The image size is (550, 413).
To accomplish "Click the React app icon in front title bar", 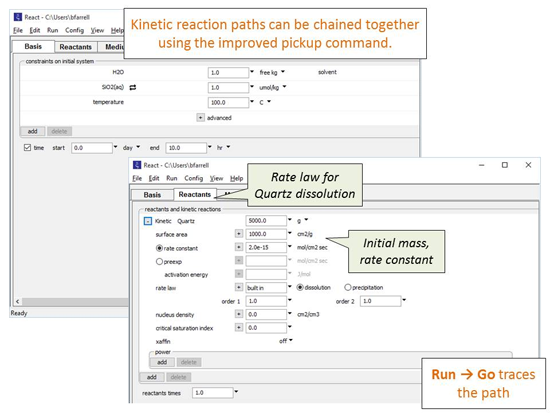I will [137, 165].
